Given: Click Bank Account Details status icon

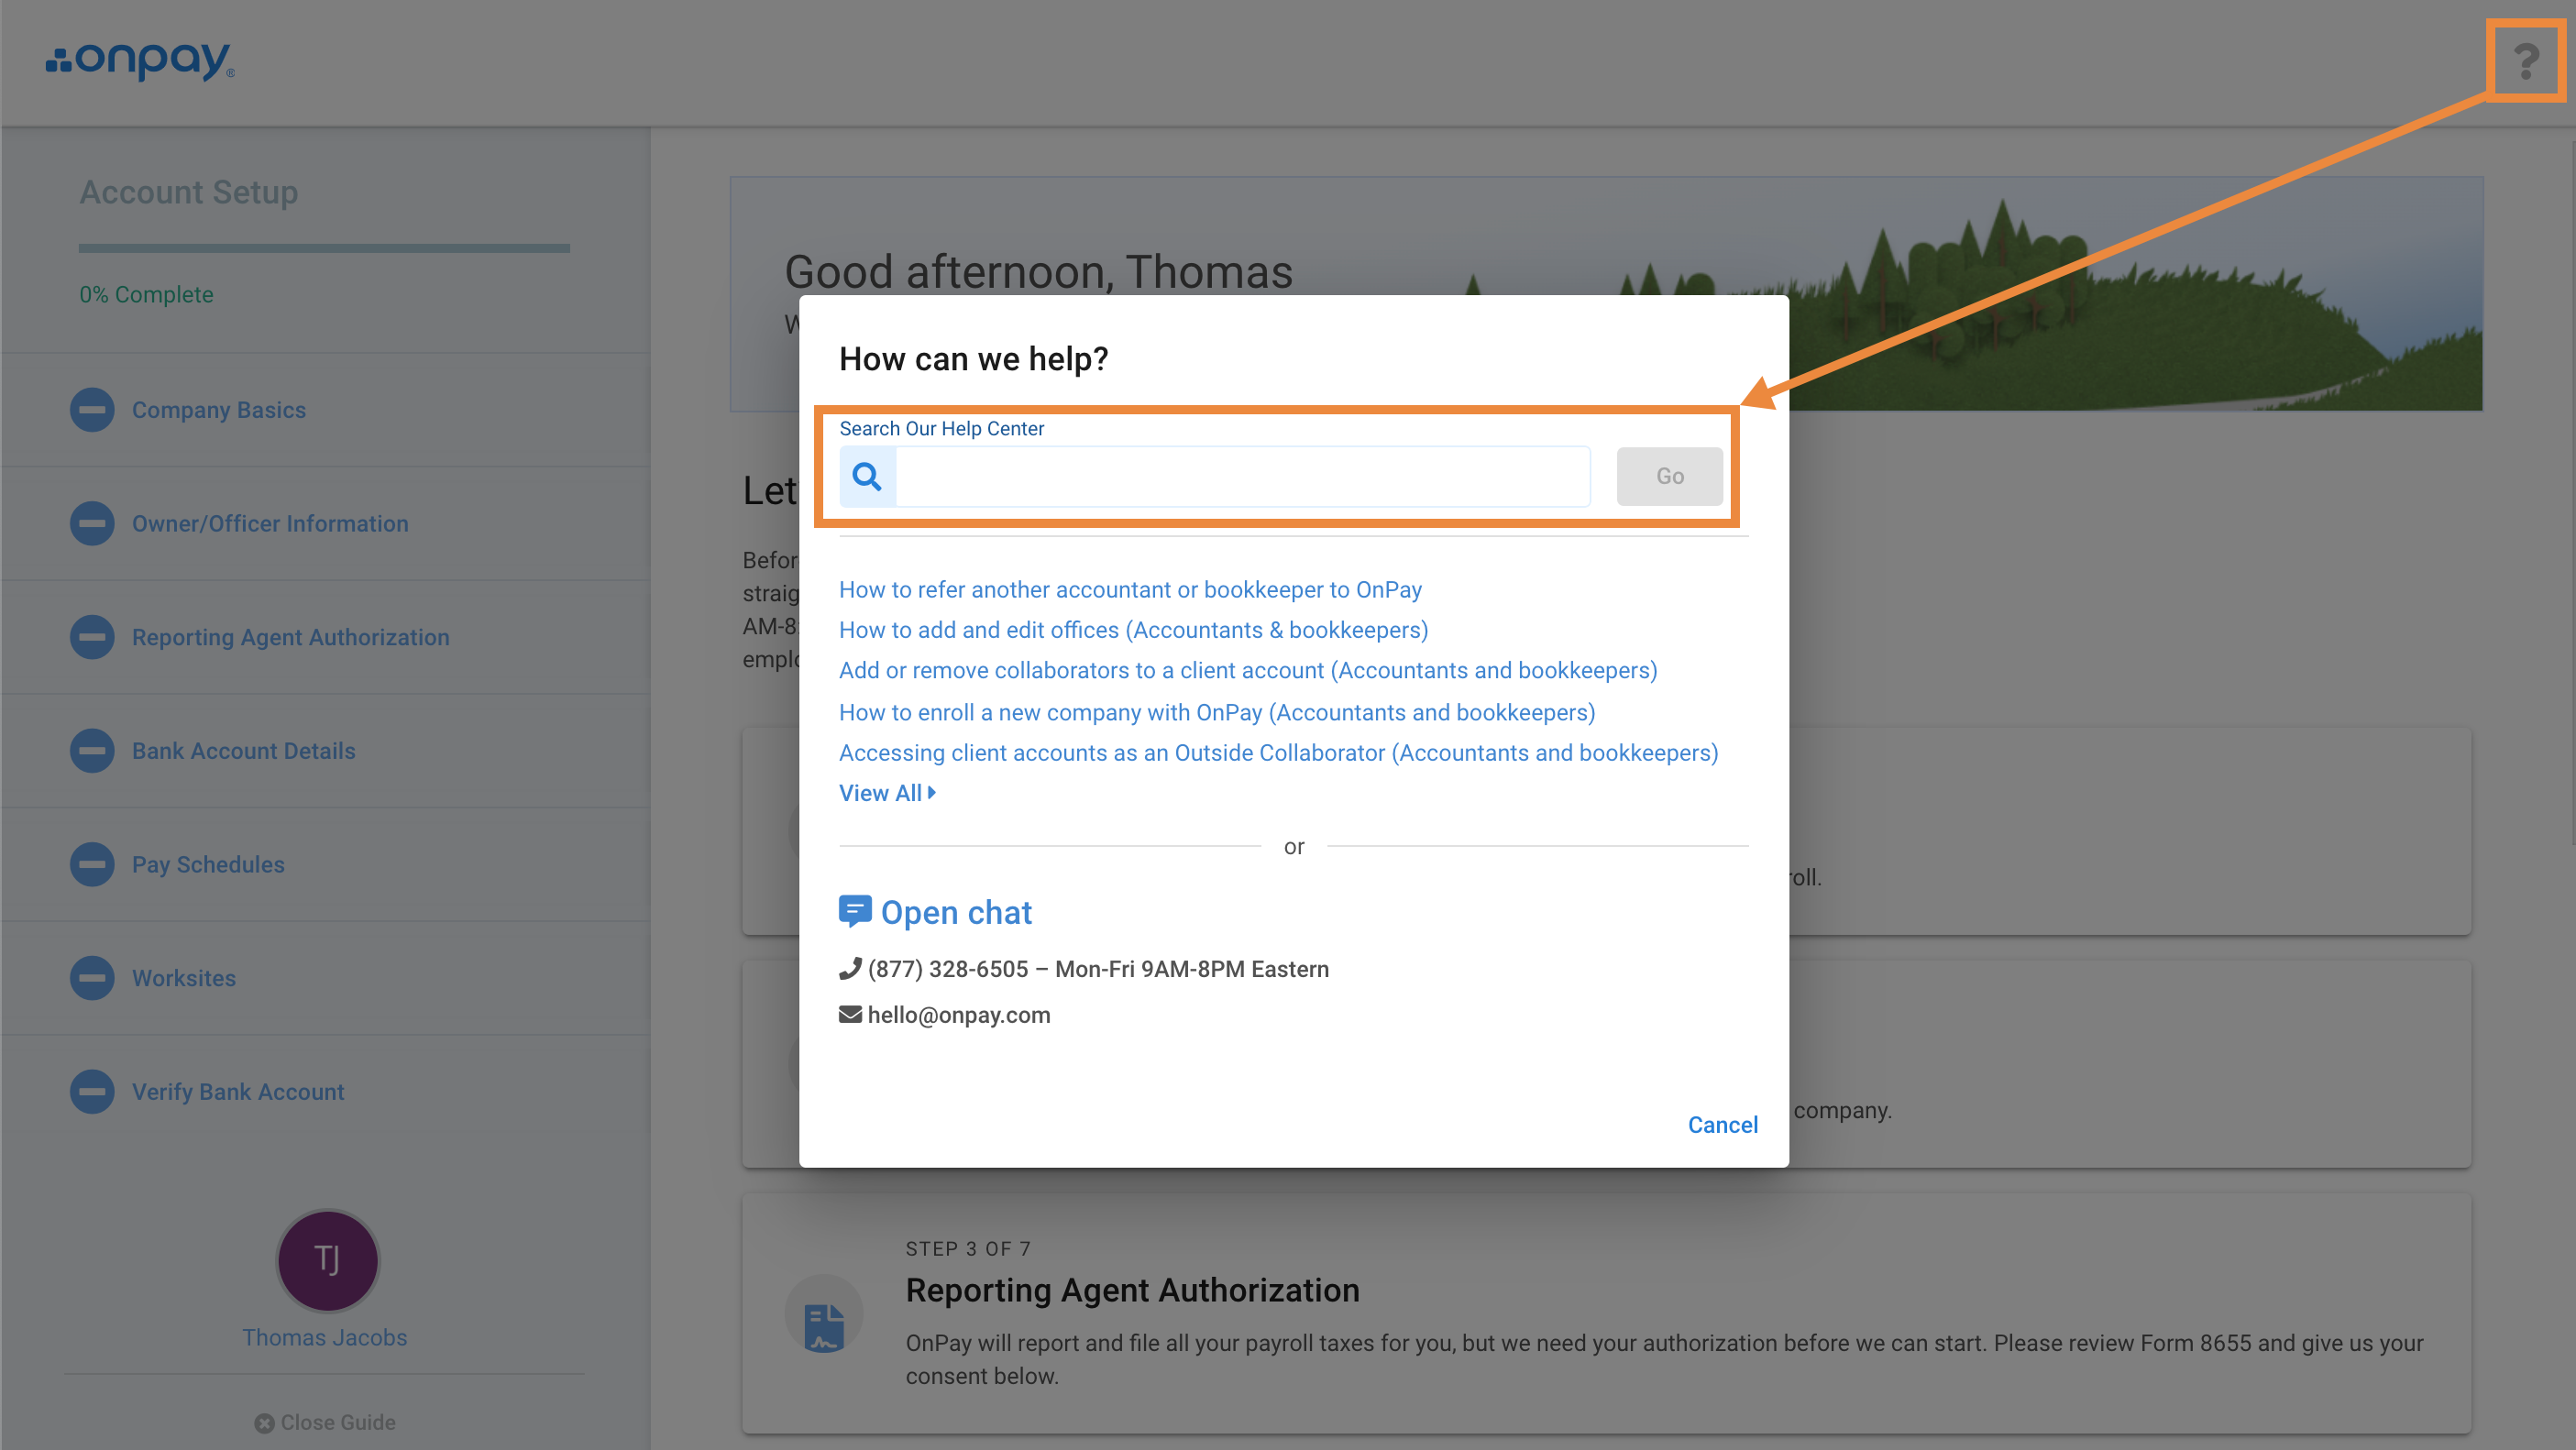Looking at the screenshot, I should pyautogui.click(x=92, y=751).
